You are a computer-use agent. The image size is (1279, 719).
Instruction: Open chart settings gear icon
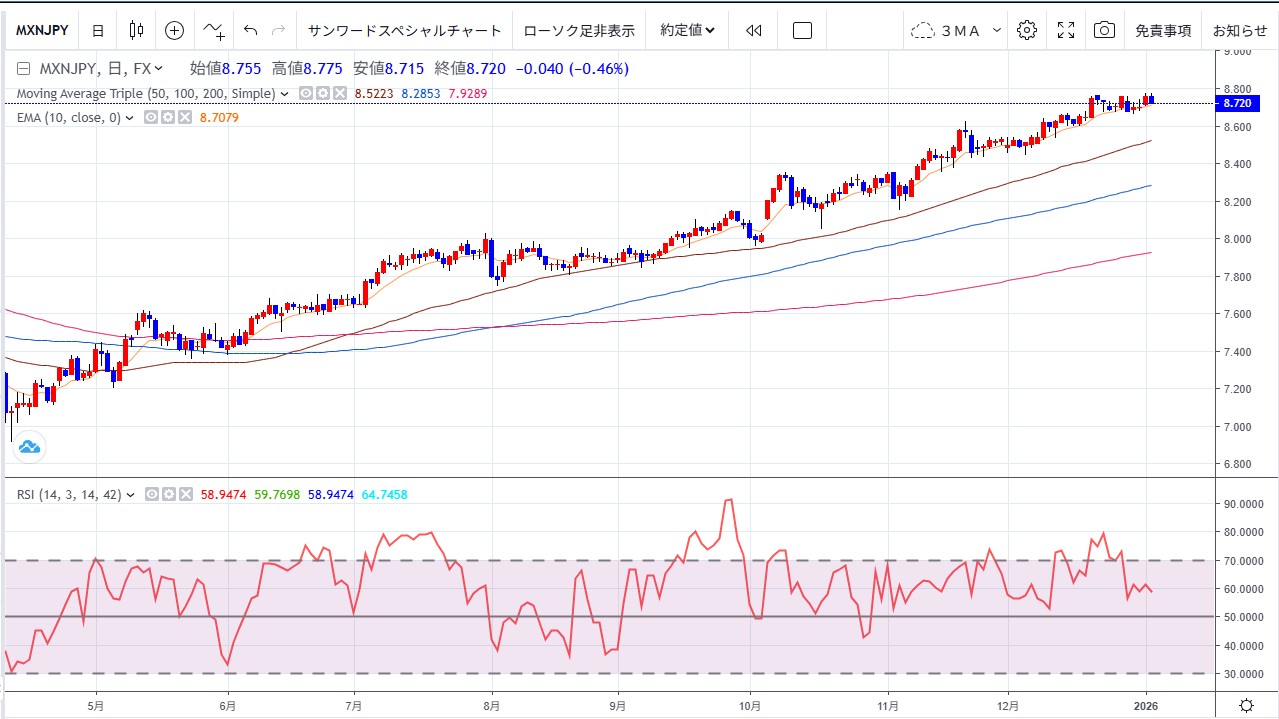[1026, 30]
